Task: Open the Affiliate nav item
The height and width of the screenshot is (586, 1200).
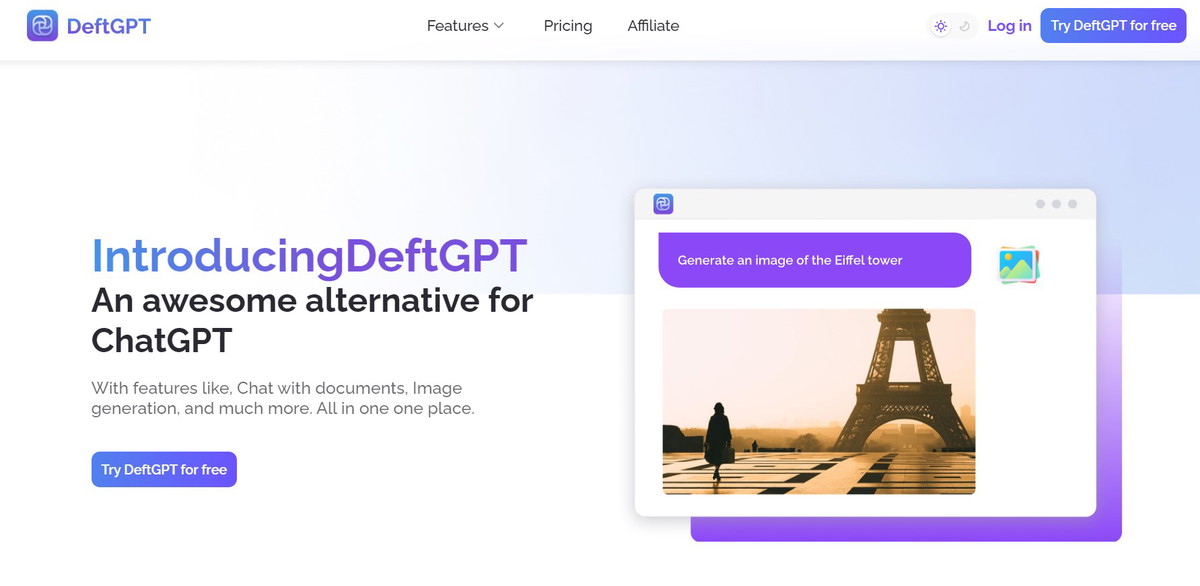Action: coord(653,26)
